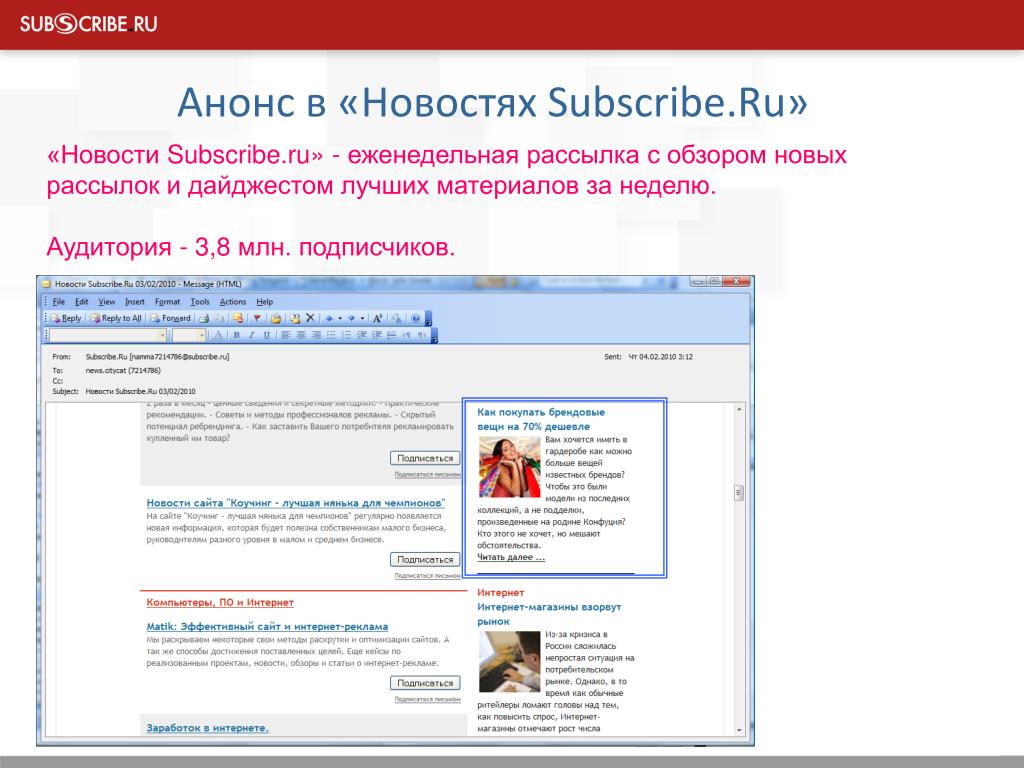Click the Find related icon before Help
1024x768 pixels.
396,319
